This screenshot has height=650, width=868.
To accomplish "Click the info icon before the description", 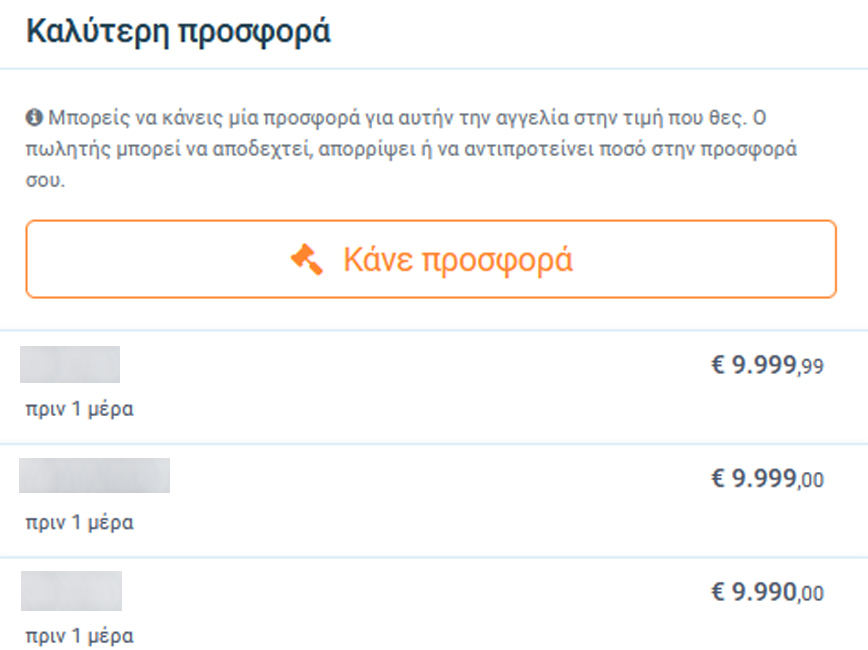I will [x=33, y=118].
